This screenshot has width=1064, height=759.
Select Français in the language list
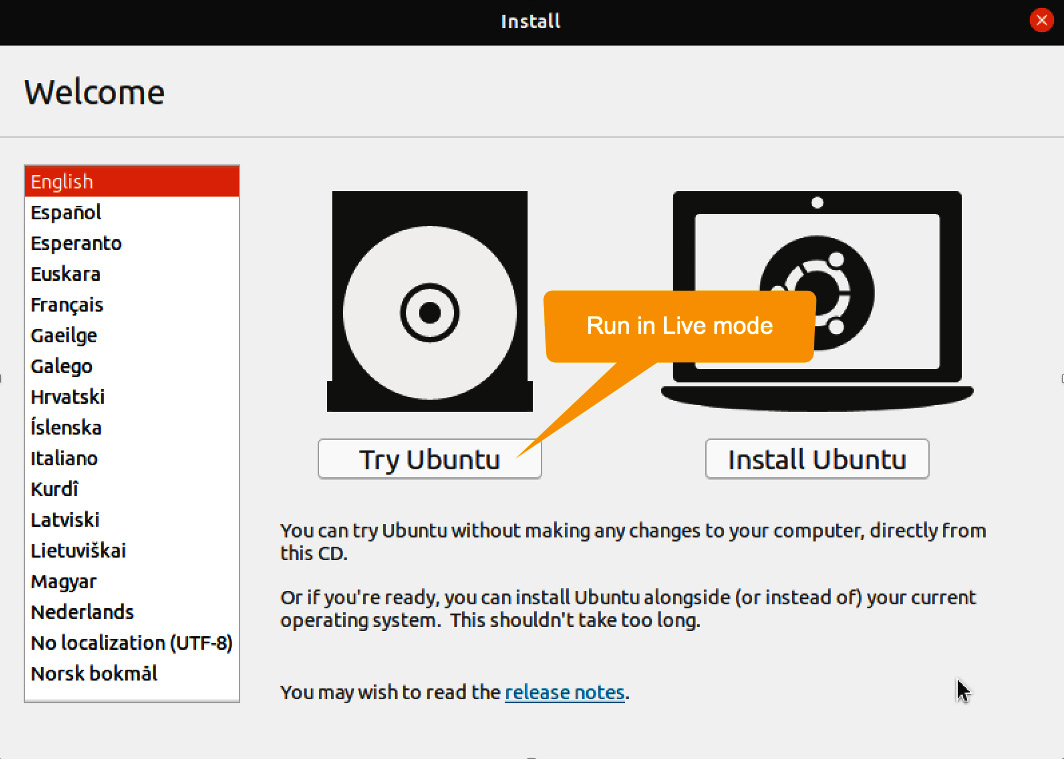(x=132, y=305)
